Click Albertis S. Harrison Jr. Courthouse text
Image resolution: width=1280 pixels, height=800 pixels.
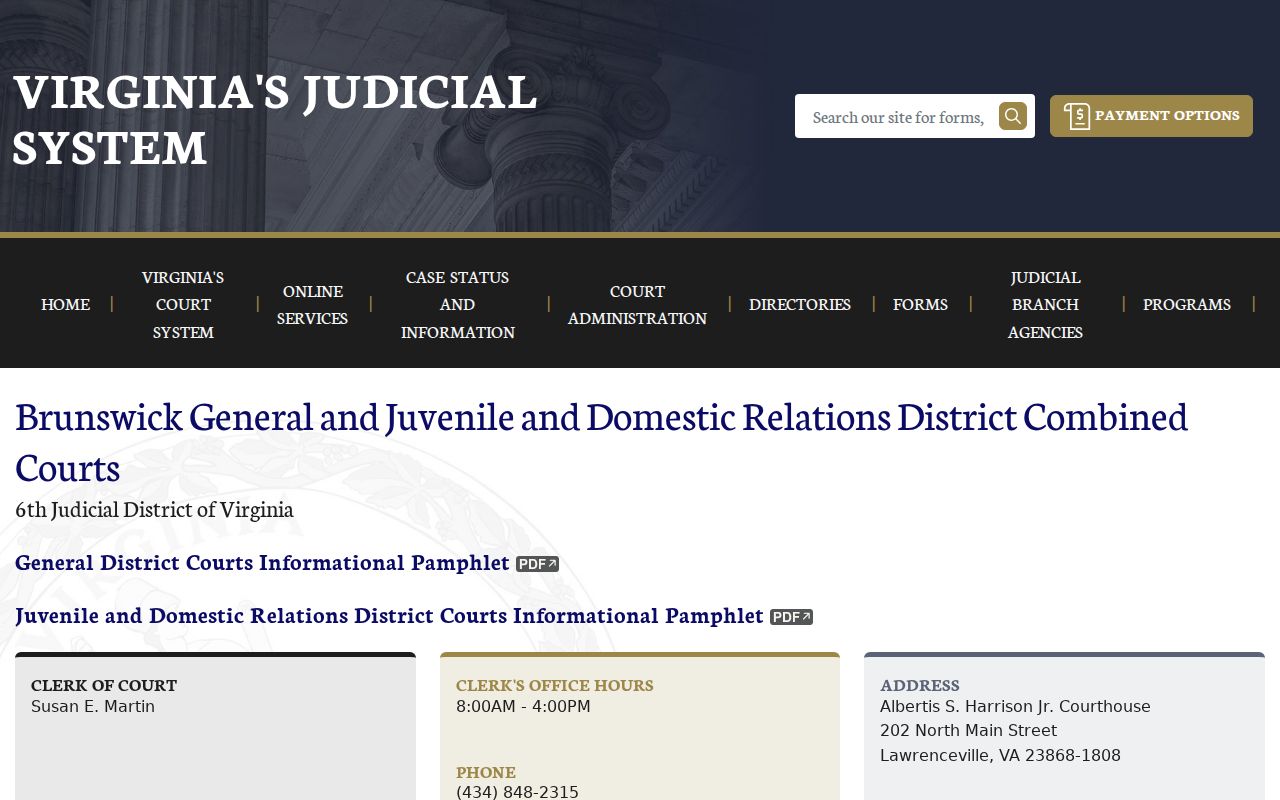pos(1015,707)
